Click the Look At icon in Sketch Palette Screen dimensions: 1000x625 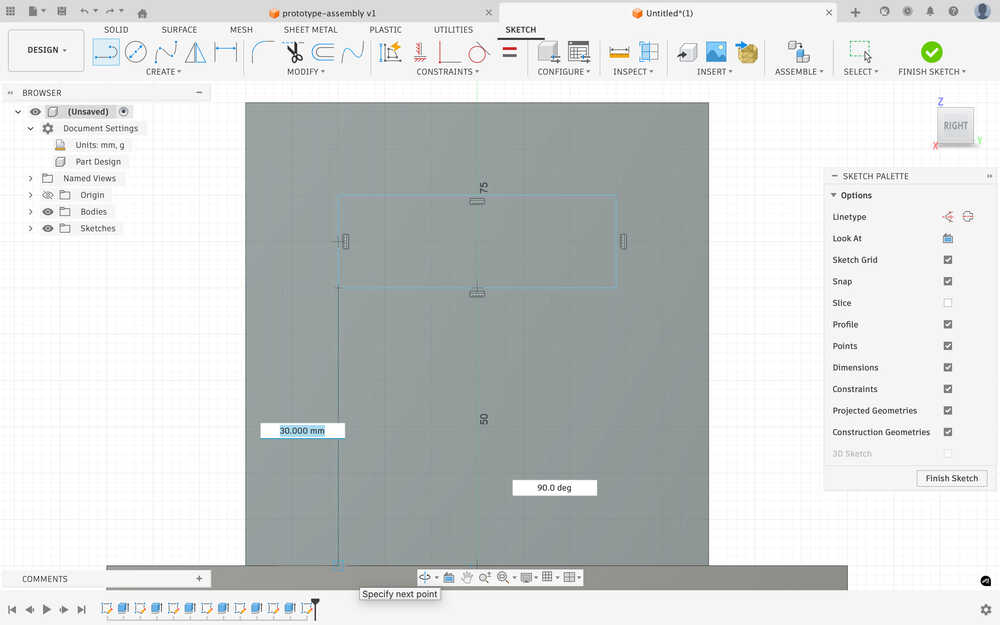coord(948,238)
